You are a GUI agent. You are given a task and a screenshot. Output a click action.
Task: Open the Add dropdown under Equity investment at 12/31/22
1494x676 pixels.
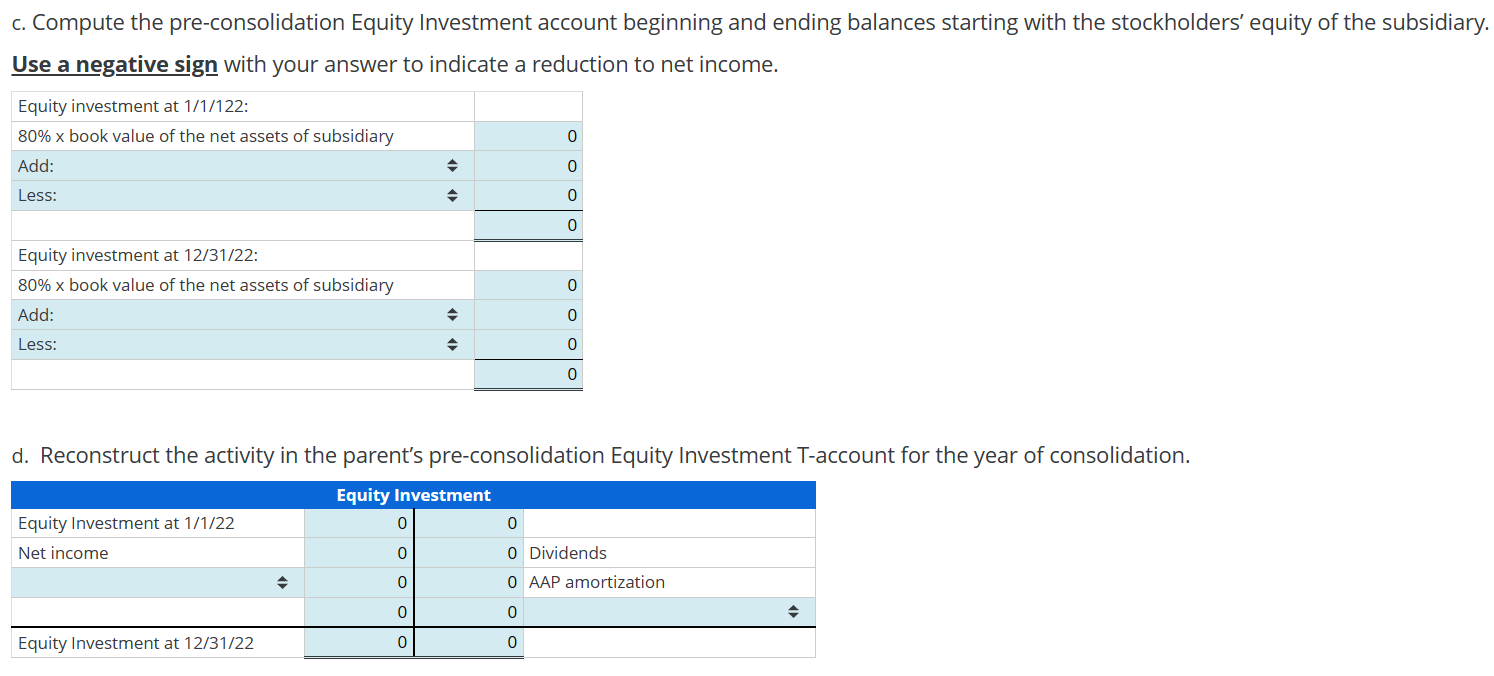(452, 314)
